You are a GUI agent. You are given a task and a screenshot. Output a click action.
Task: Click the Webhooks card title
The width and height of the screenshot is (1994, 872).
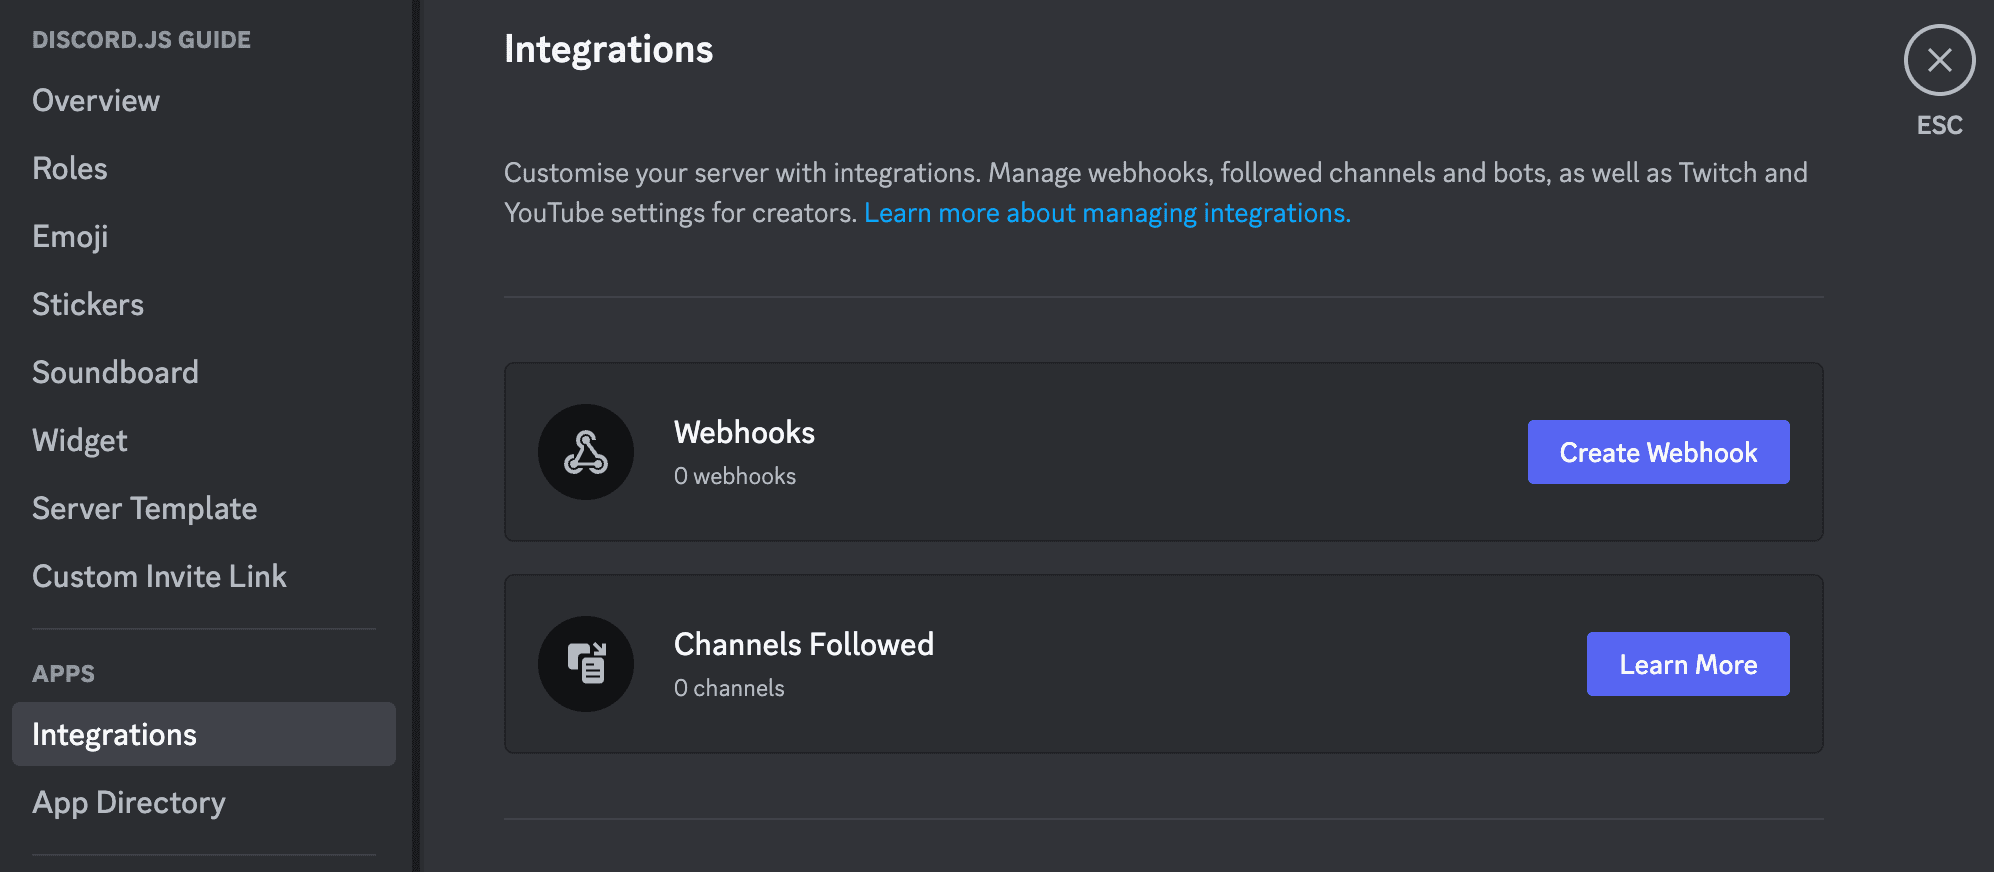(x=744, y=433)
